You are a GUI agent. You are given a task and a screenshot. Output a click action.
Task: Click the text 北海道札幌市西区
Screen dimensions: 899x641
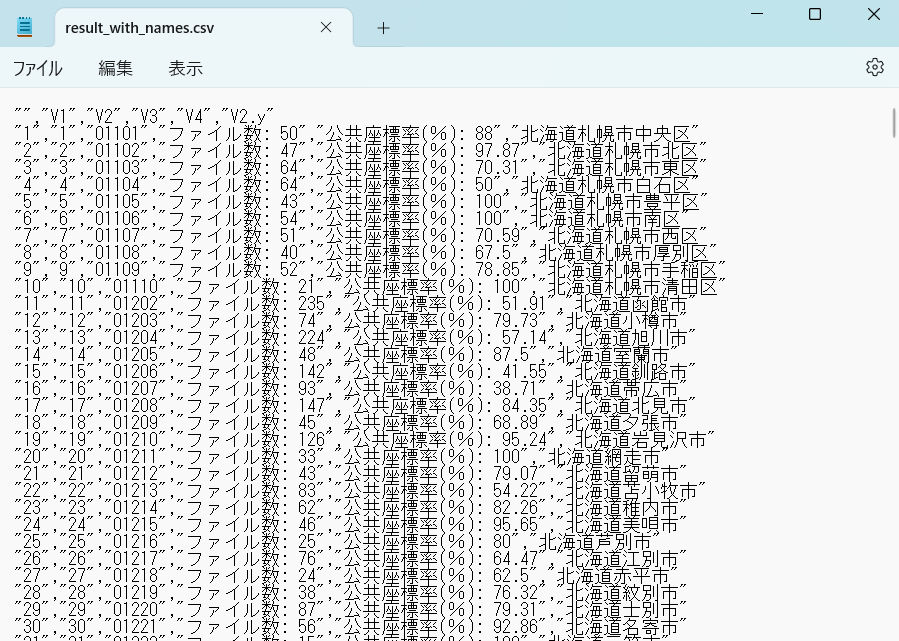click(x=623, y=236)
